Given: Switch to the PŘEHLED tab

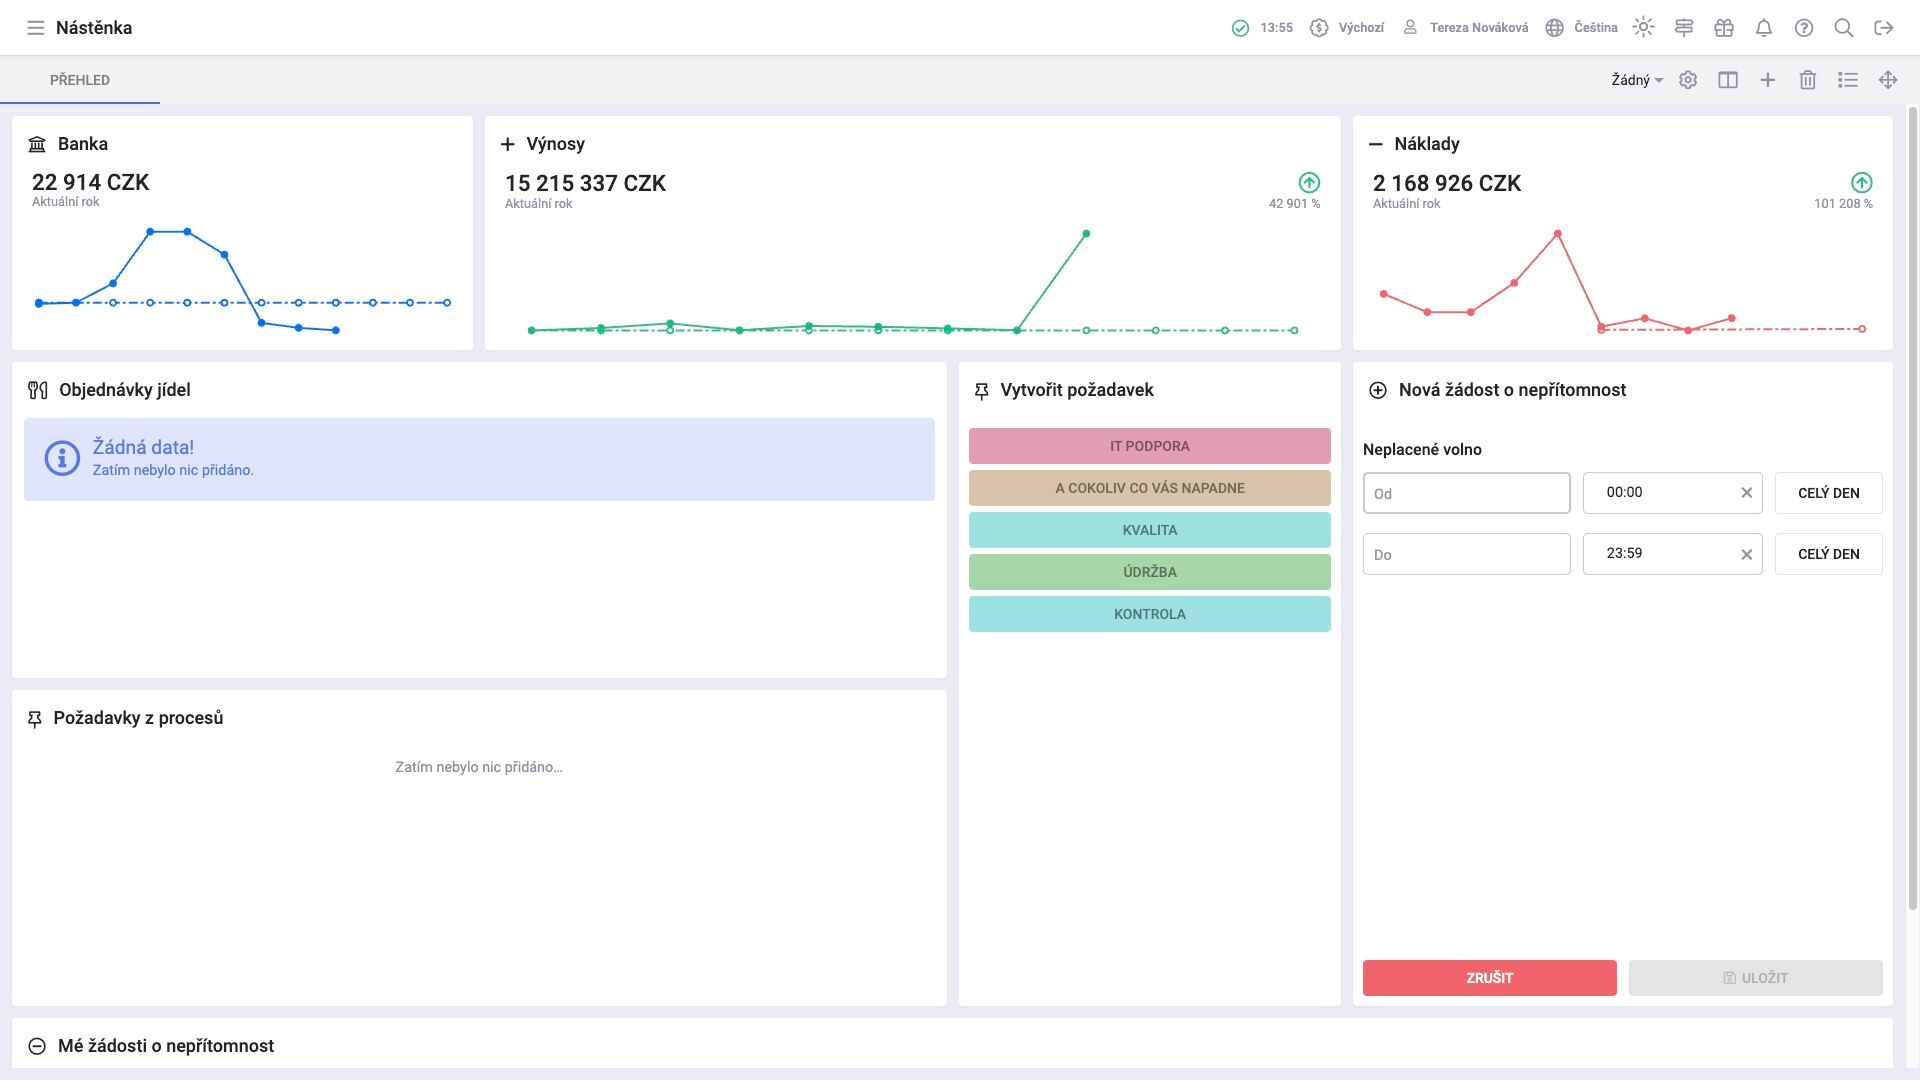Looking at the screenshot, I should click(80, 80).
